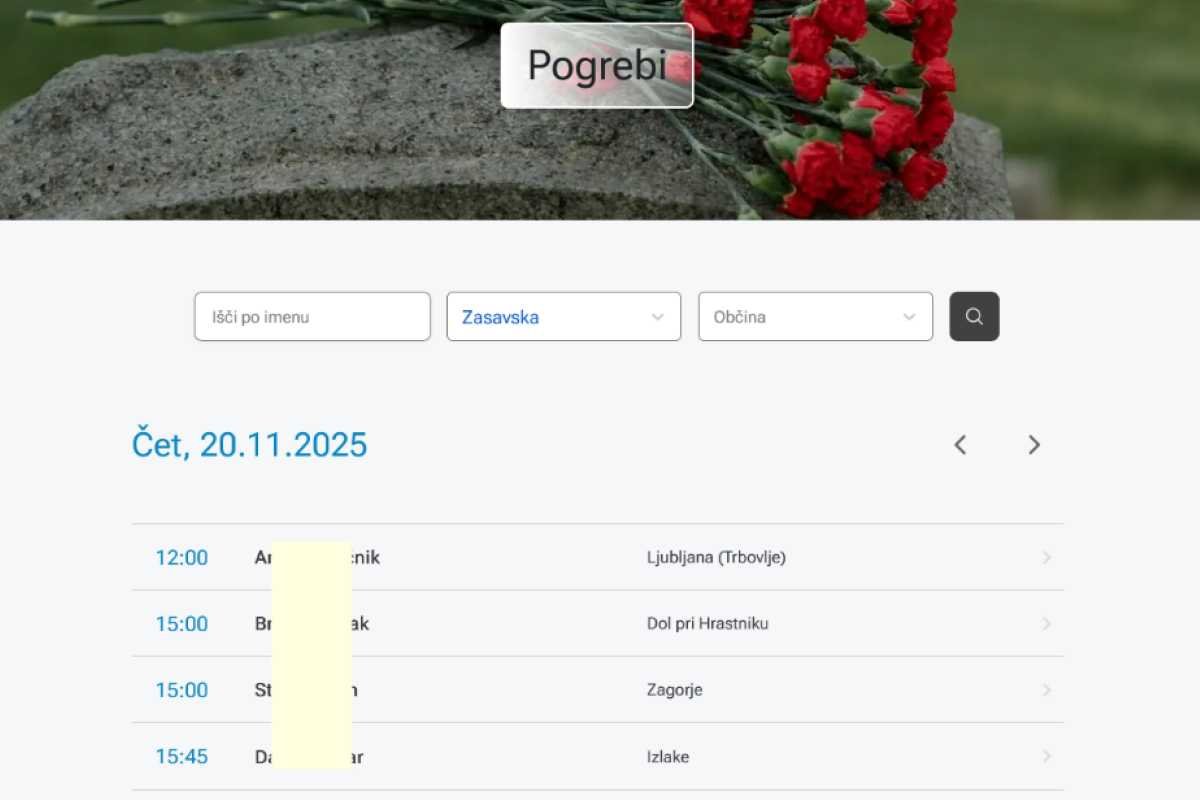Open the Občina municipality dropdown
The width and height of the screenshot is (1200, 800).
tap(815, 317)
